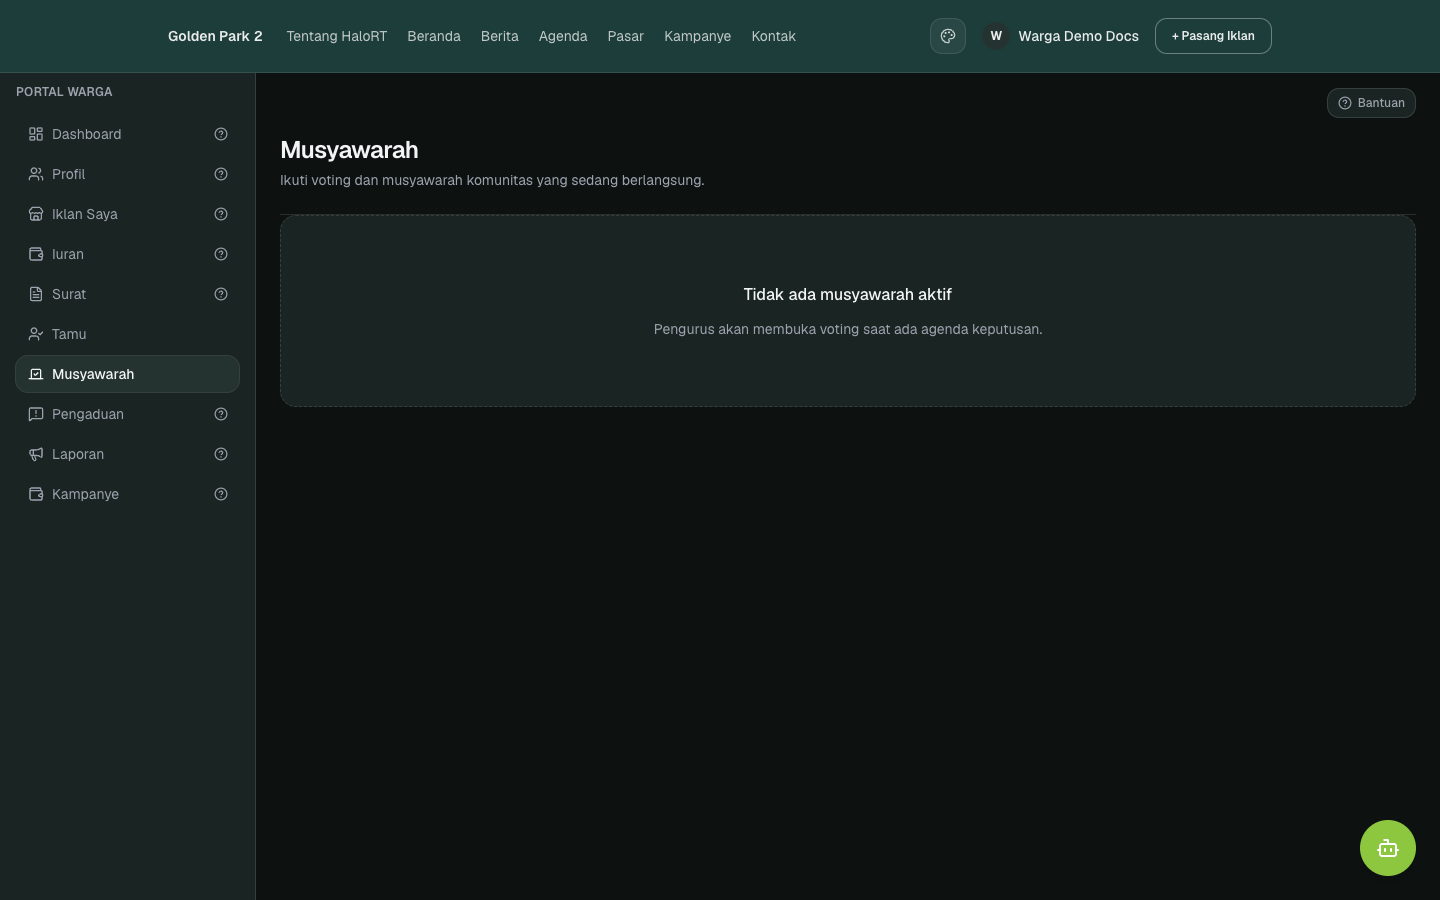This screenshot has height=900, width=1440.
Task: Open the Surat sidebar item
Action: point(127,294)
